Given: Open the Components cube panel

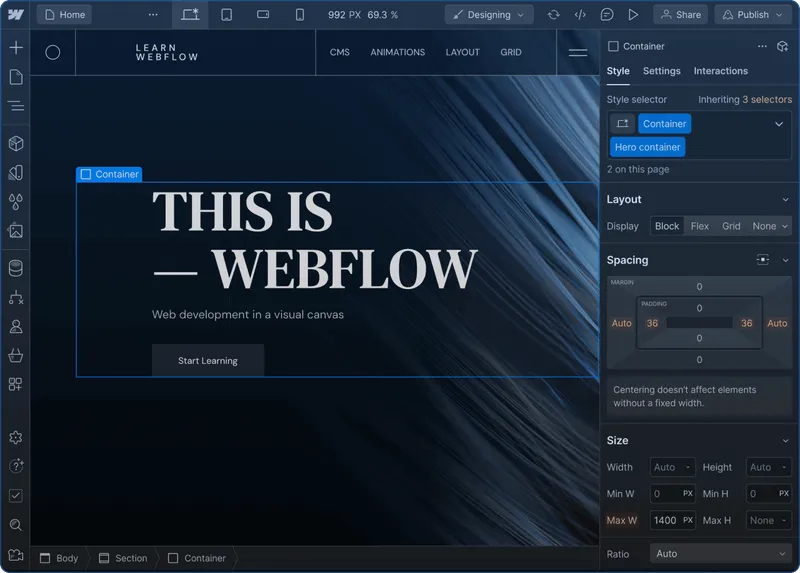Looking at the screenshot, I should point(16,143).
